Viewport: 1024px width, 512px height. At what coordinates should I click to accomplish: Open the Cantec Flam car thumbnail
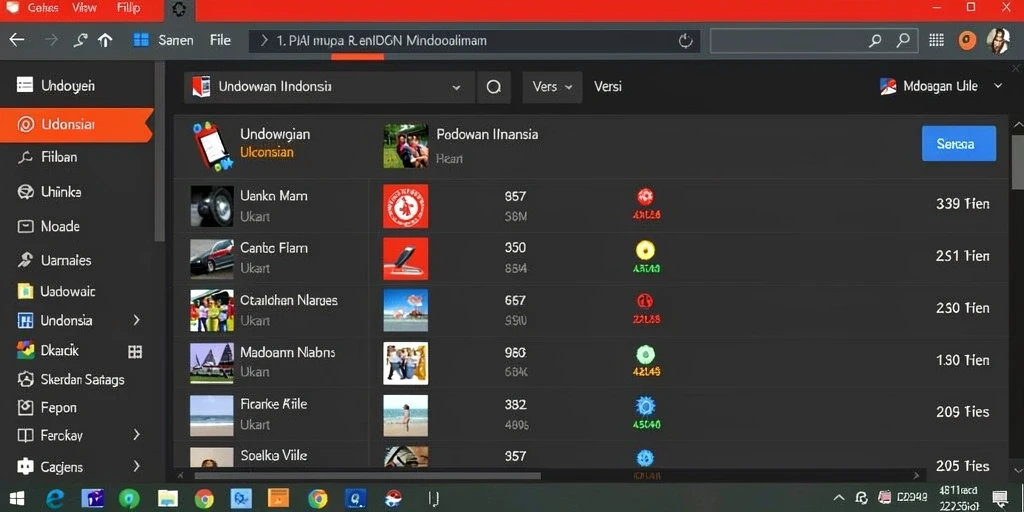coord(212,259)
